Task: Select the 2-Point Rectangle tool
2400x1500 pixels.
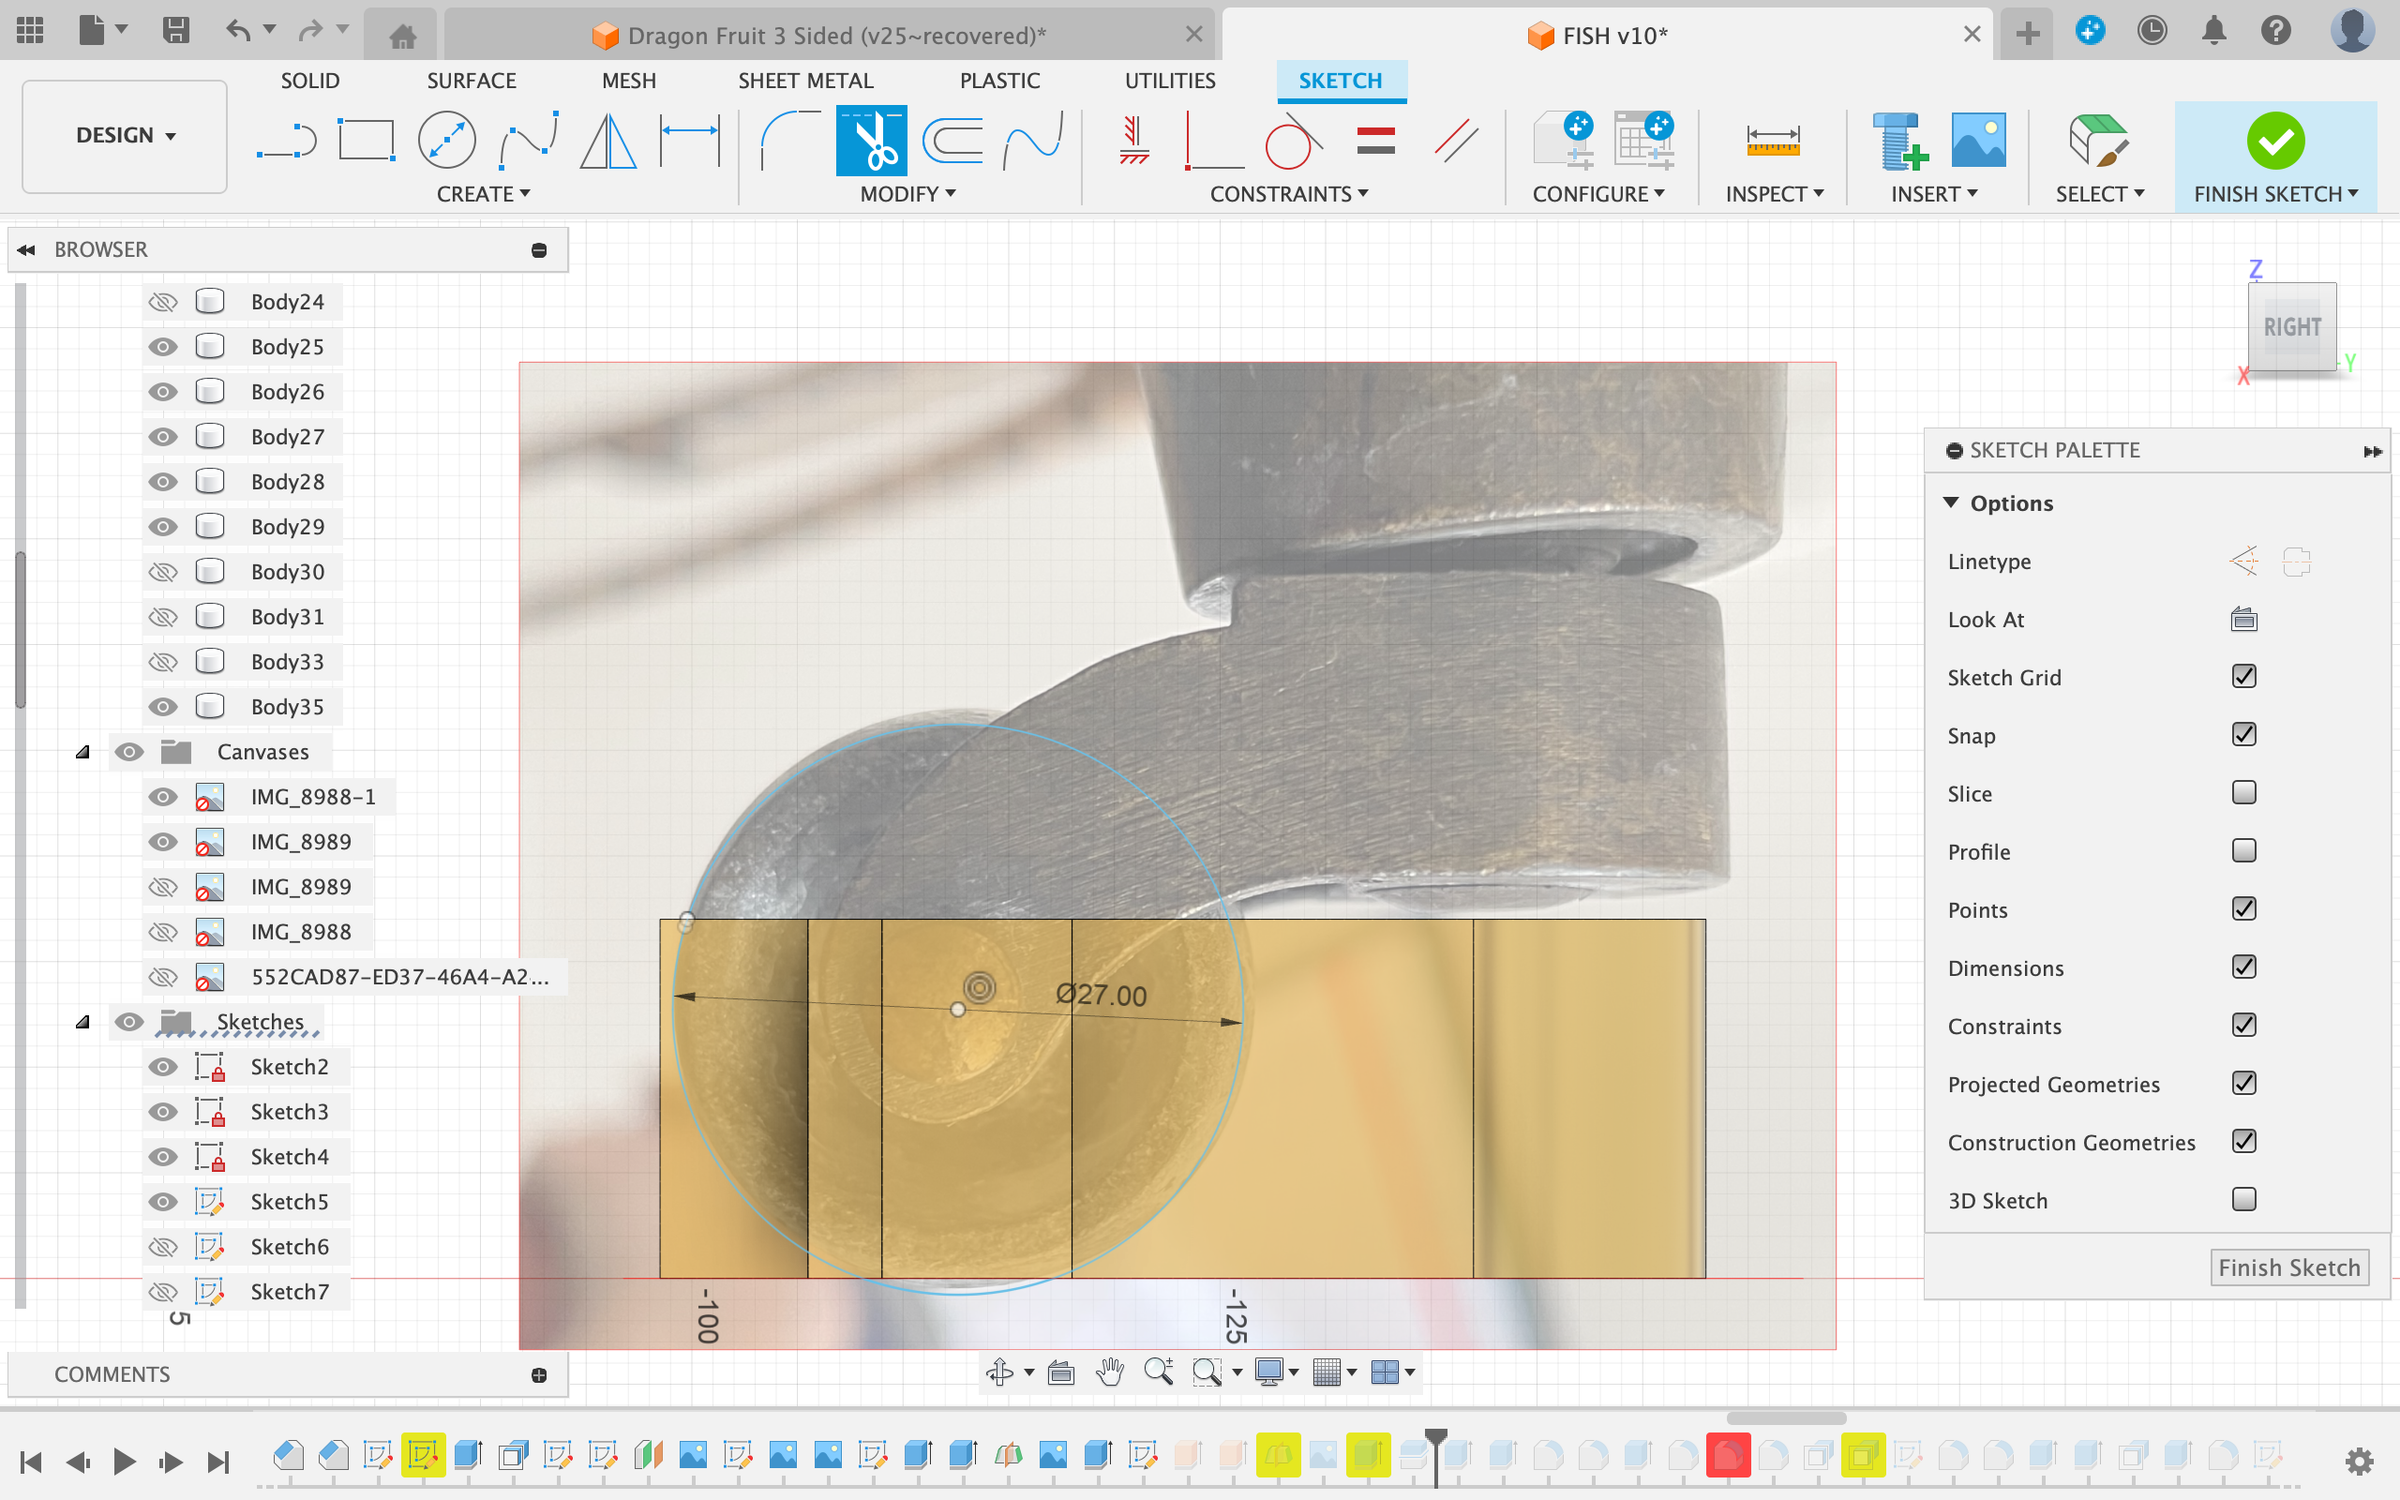Action: [366, 141]
